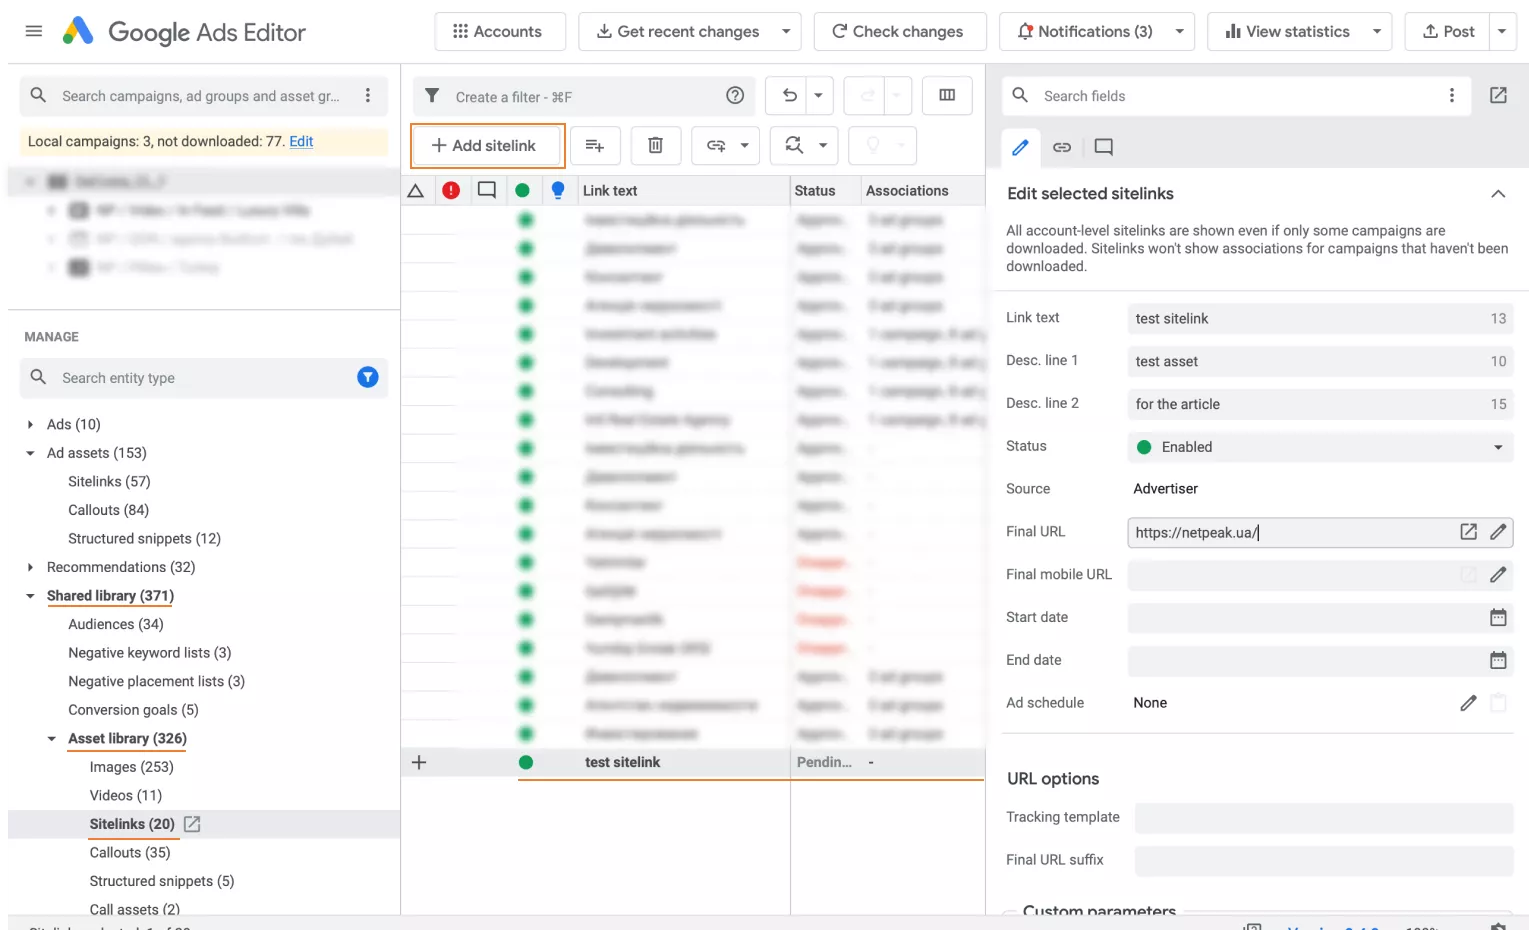Screen dimensions: 1529x930
Task: Click the link associations toolbar icon
Action: tap(716, 146)
